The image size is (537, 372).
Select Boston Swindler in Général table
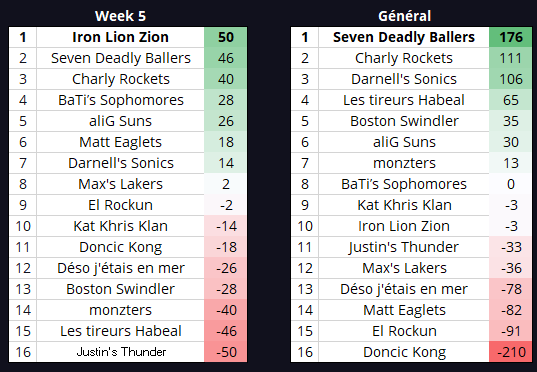pos(404,121)
